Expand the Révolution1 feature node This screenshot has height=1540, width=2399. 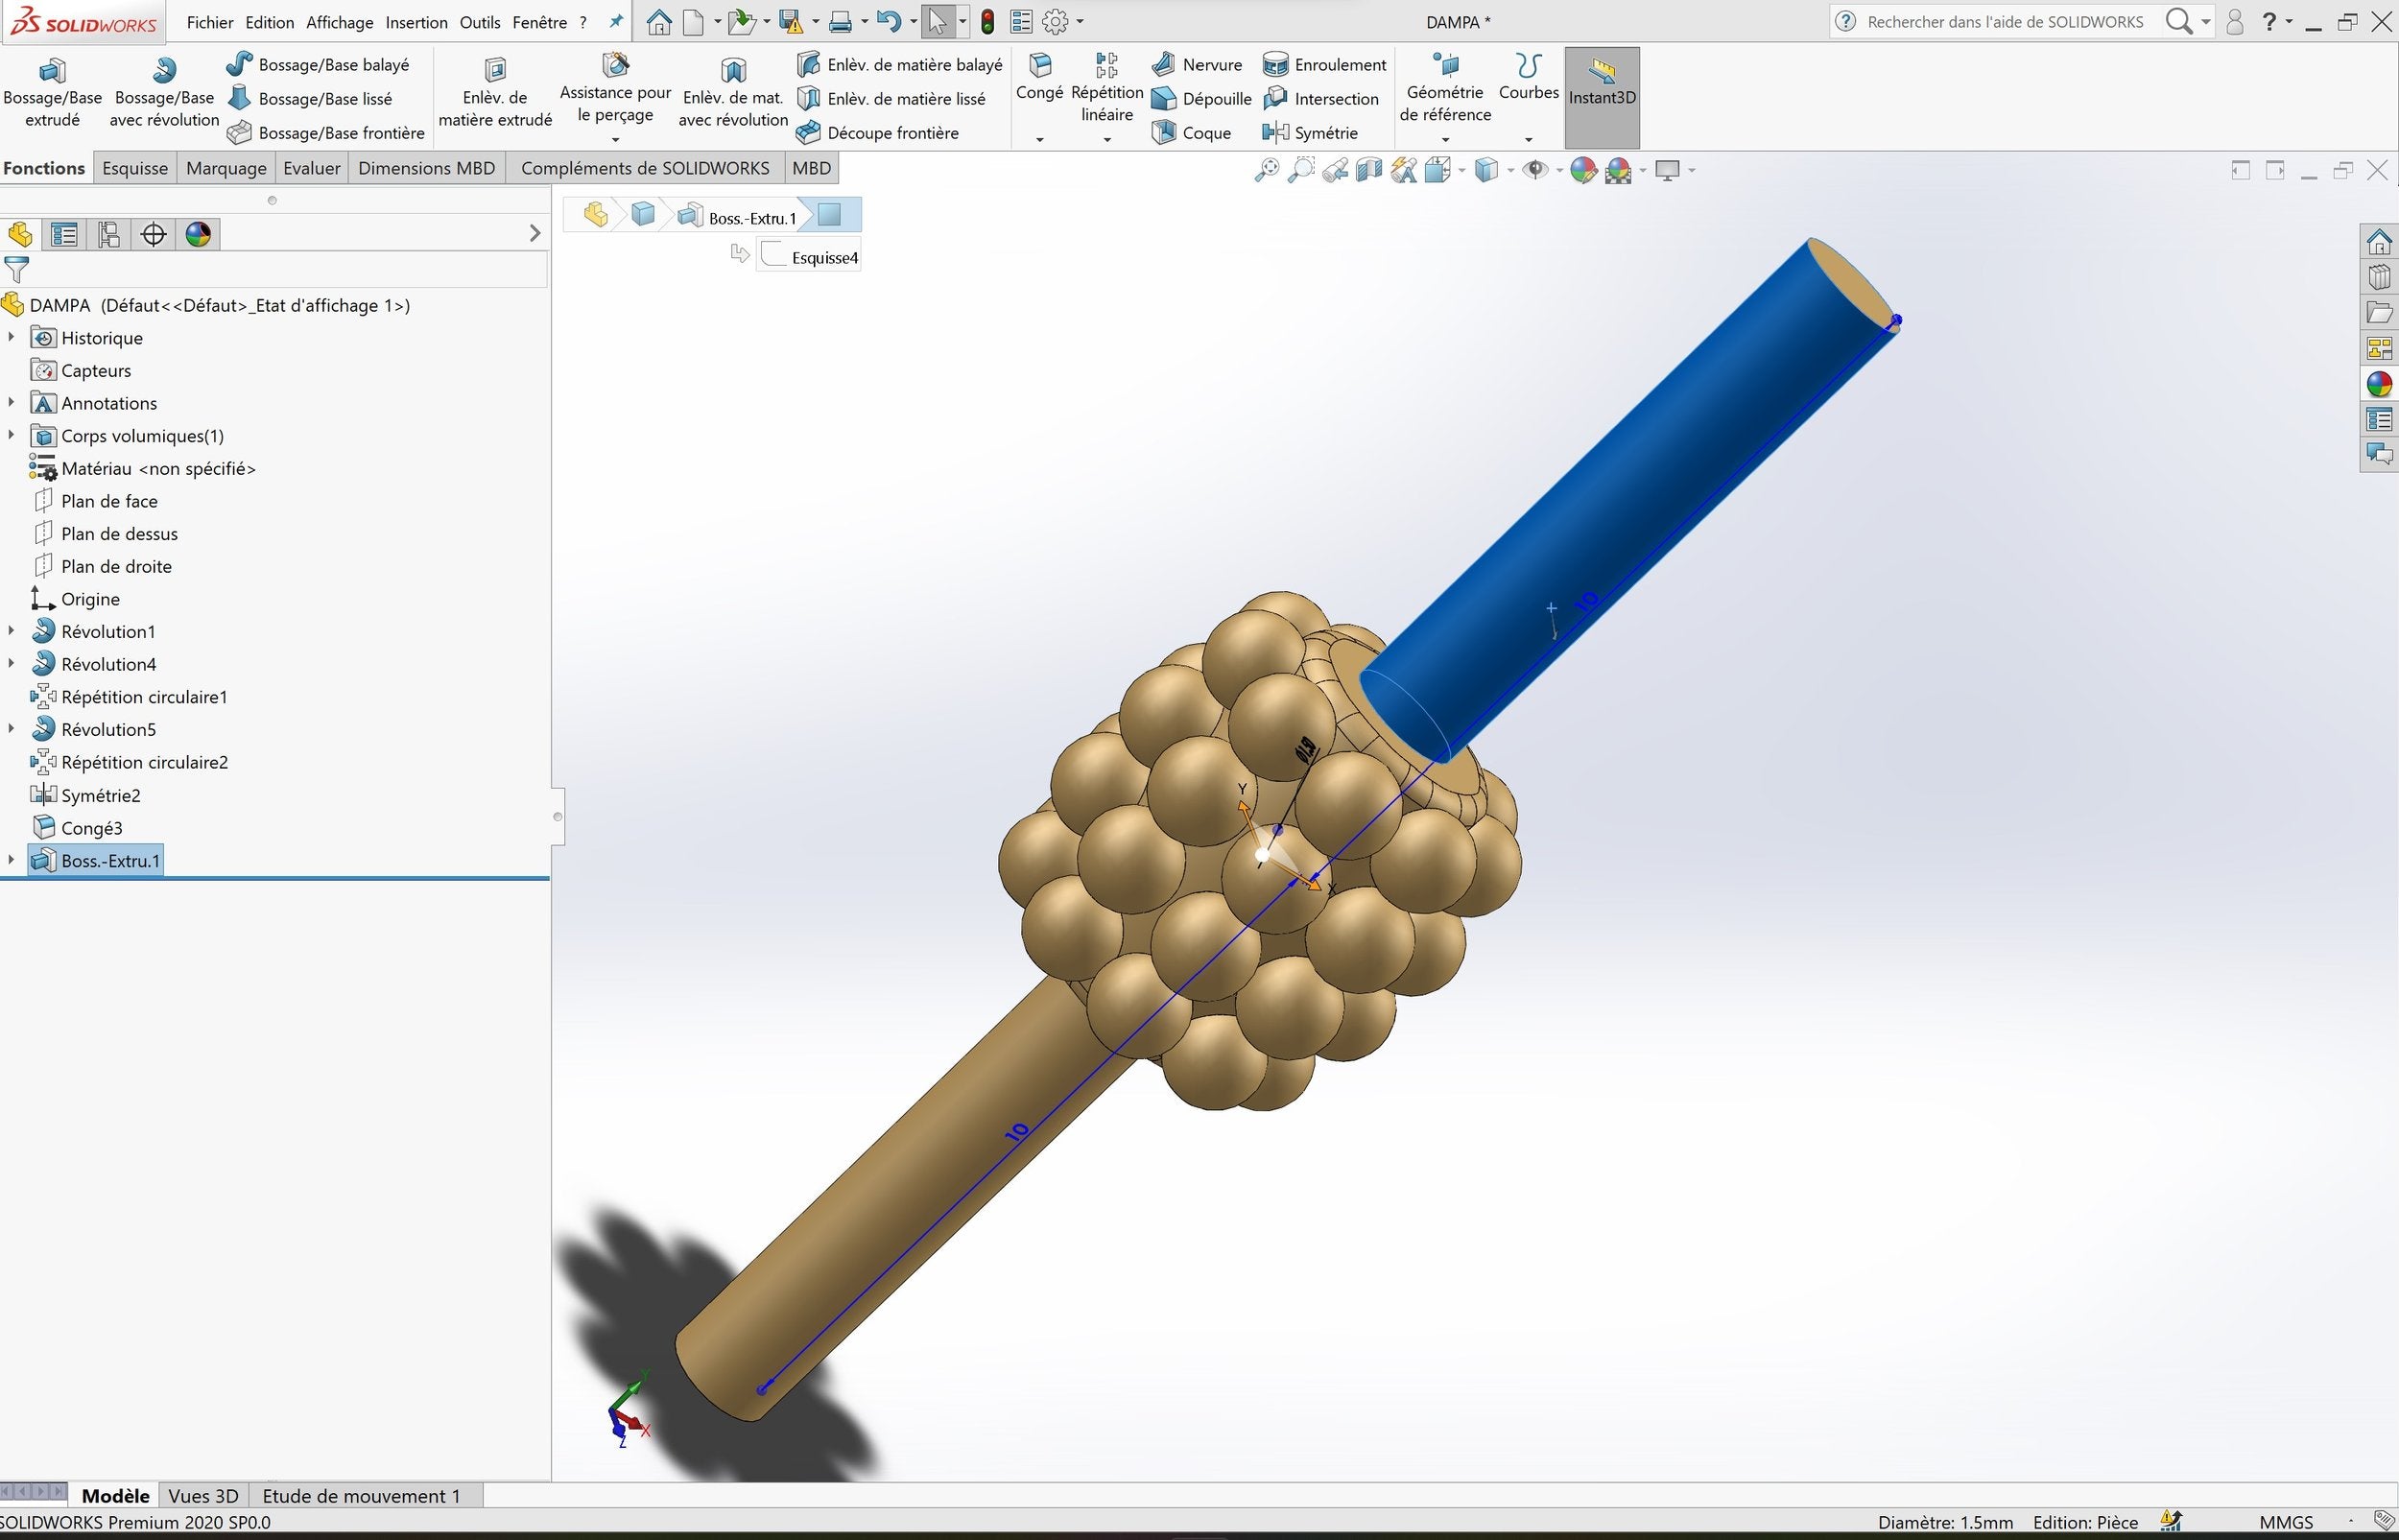[11, 632]
